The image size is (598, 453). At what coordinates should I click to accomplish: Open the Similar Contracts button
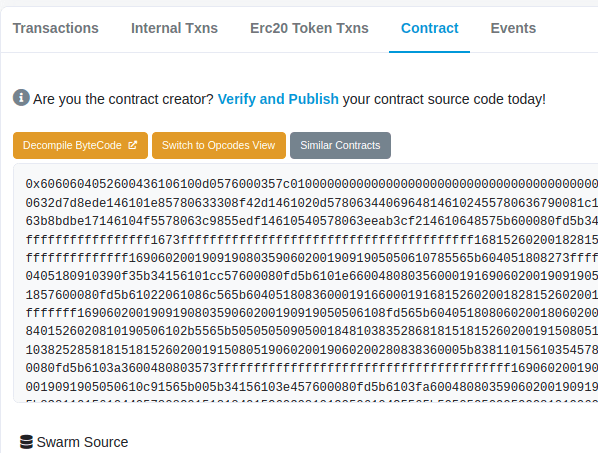[340, 145]
